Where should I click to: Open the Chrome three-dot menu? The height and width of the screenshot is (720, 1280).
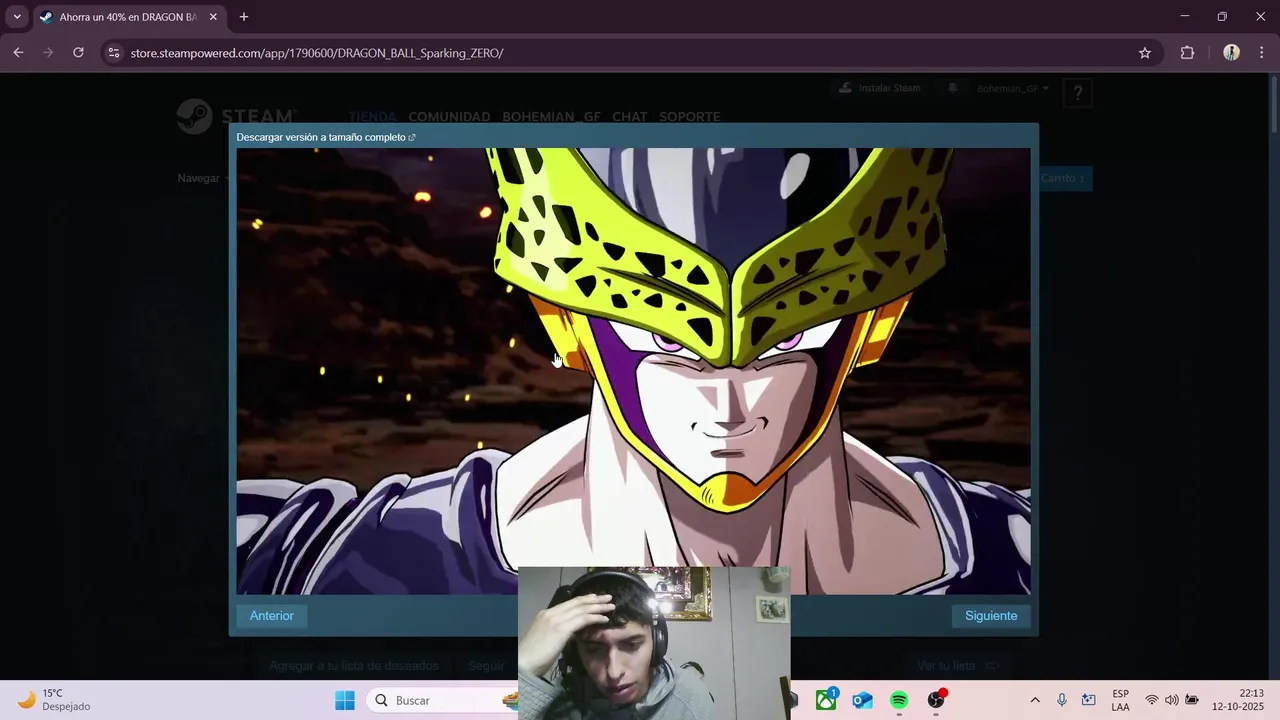(1262, 53)
